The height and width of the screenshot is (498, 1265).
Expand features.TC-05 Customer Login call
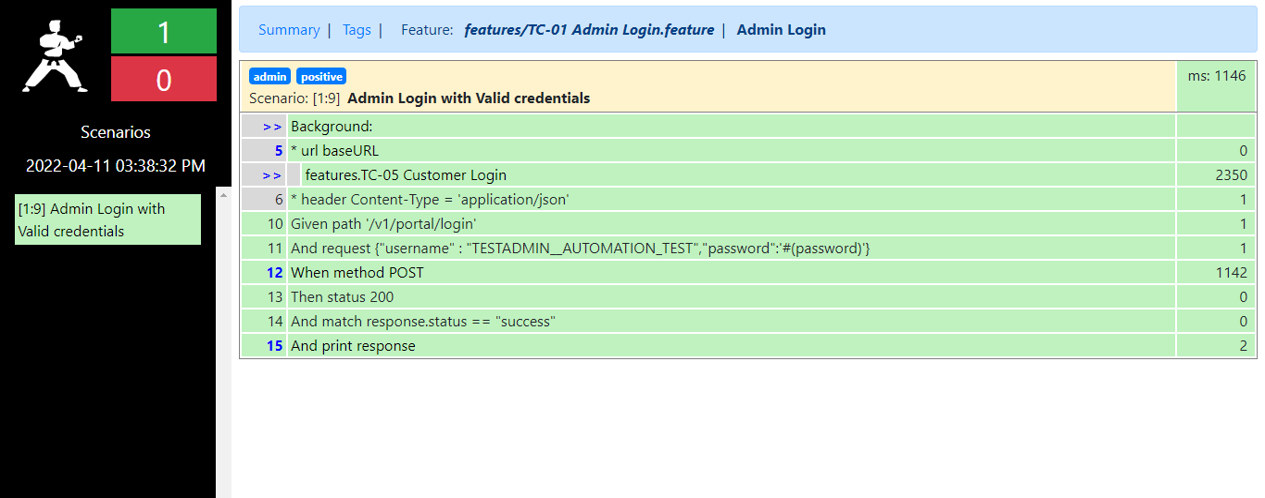pyautogui.click(x=271, y=175)
